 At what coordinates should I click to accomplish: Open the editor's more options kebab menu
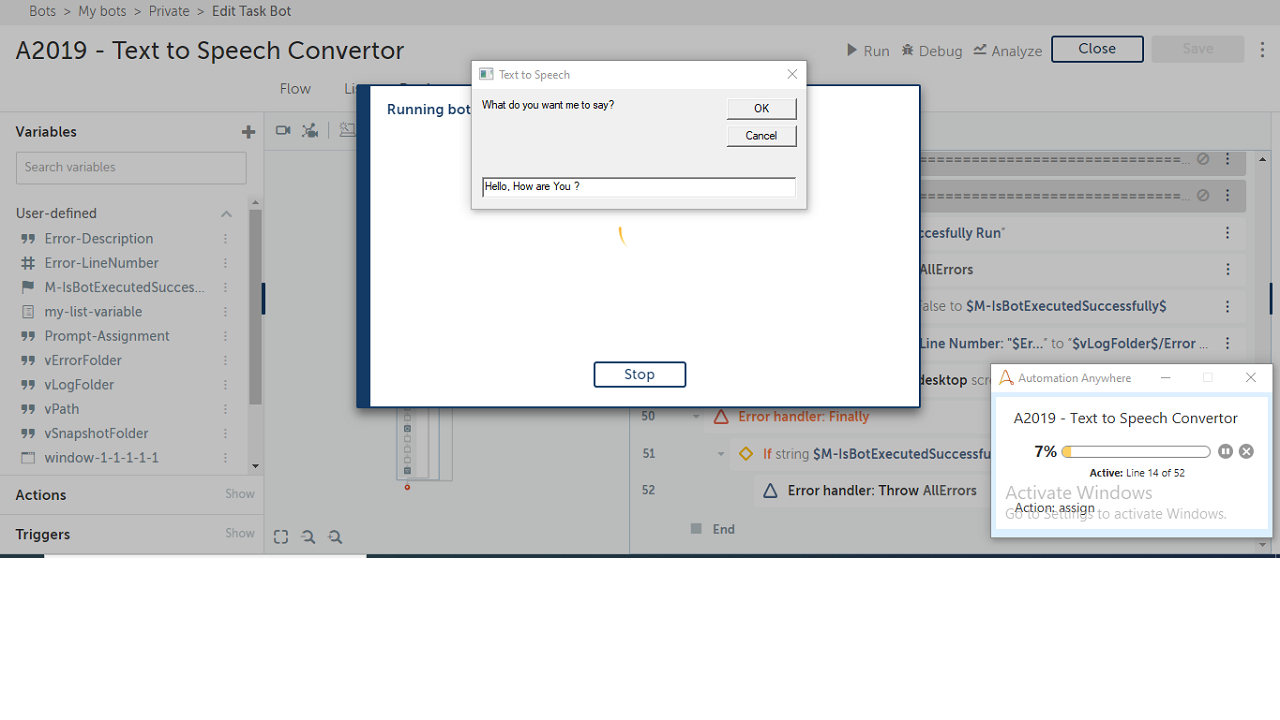tap(1263, 49)
